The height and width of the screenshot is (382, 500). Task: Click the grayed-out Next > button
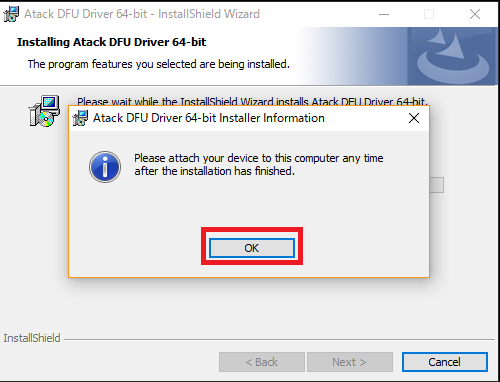click(350, 362)
